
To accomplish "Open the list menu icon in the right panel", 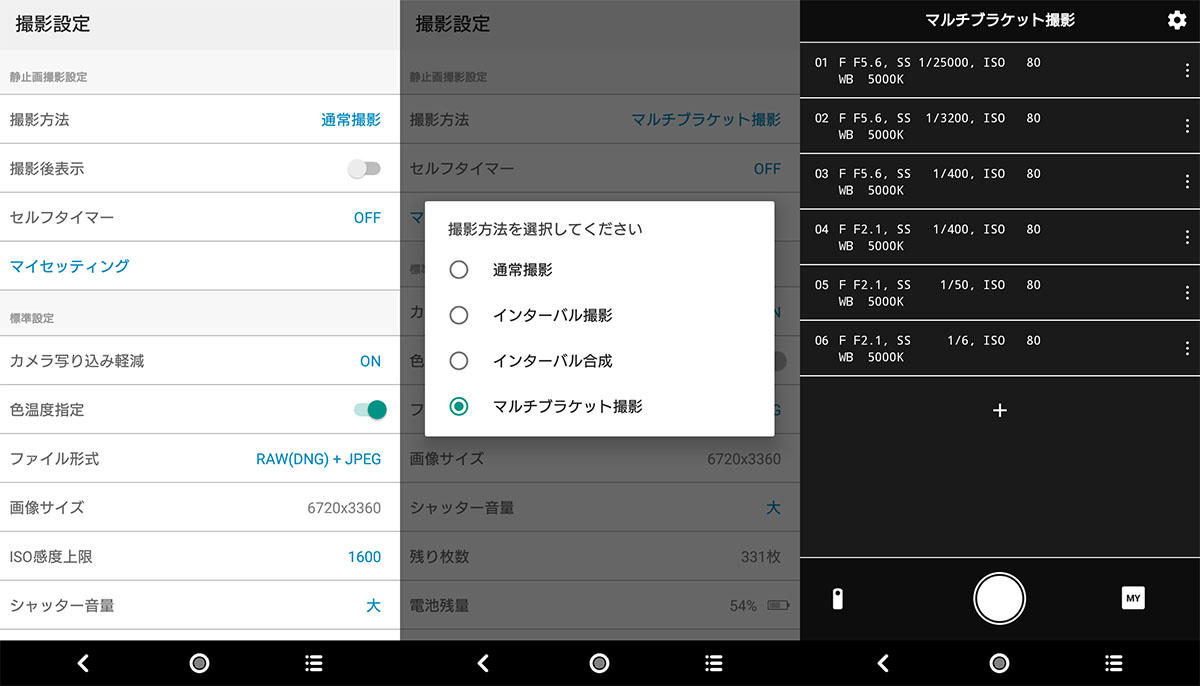I will pyautogui.click(x=1114, y=663).
